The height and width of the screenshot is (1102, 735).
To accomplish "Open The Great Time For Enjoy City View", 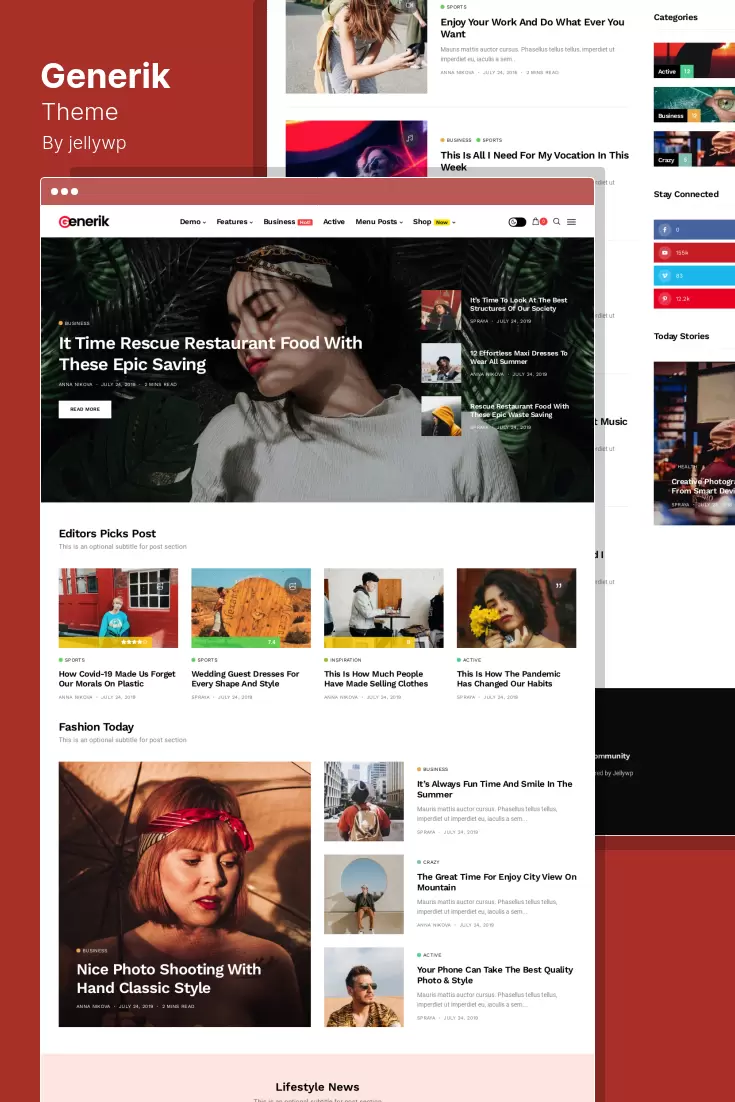I will coord(497,882).
